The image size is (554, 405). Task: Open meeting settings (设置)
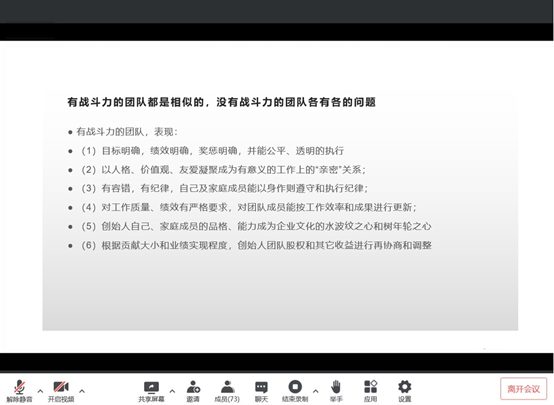(405, 391)
